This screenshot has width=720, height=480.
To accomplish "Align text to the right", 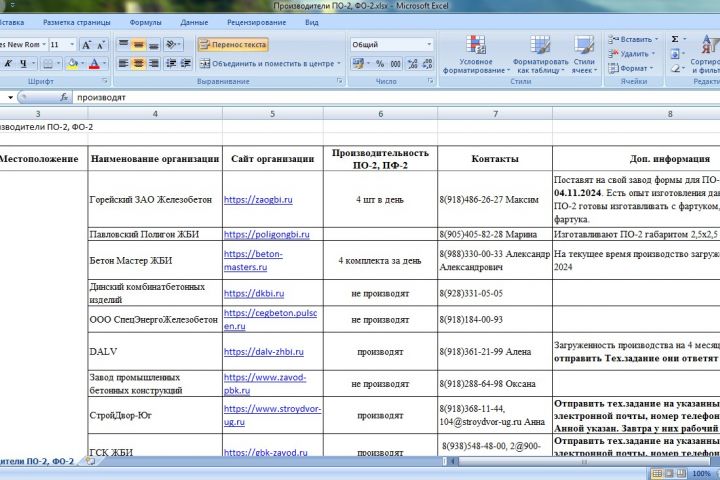I will [153, 63].
